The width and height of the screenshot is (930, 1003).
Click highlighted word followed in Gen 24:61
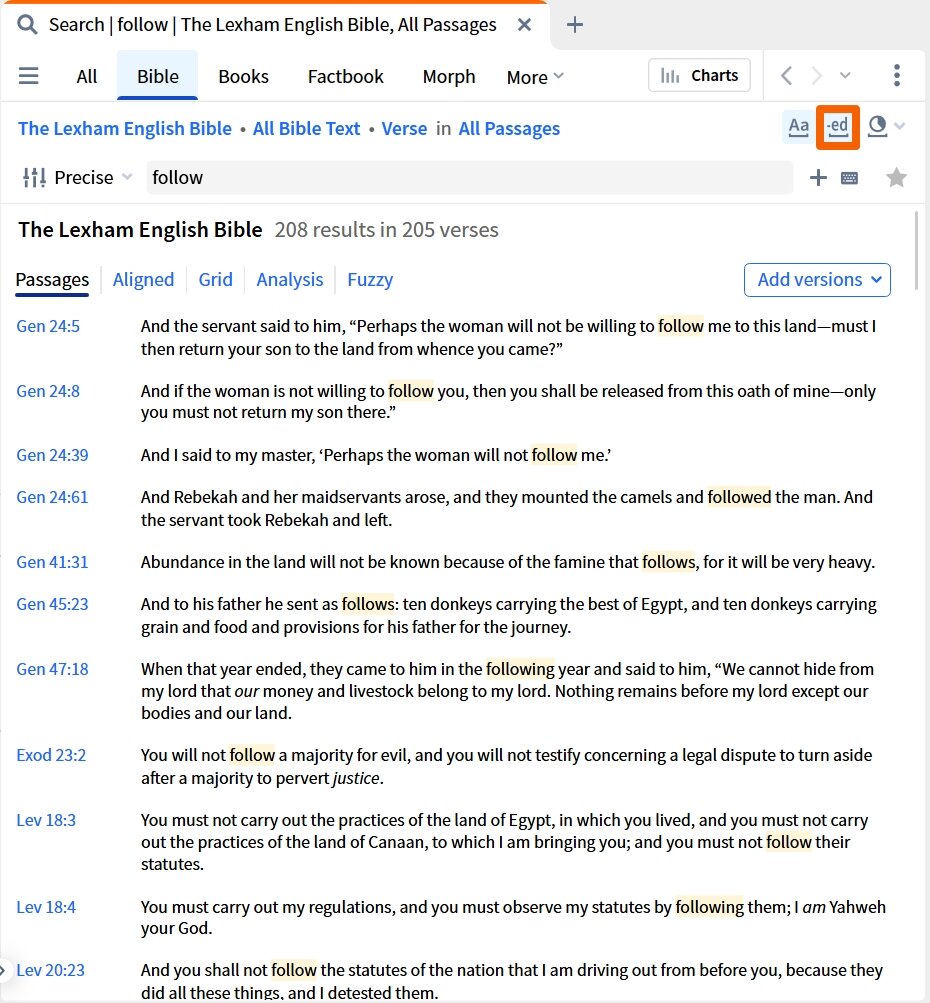tap(739, 497)
